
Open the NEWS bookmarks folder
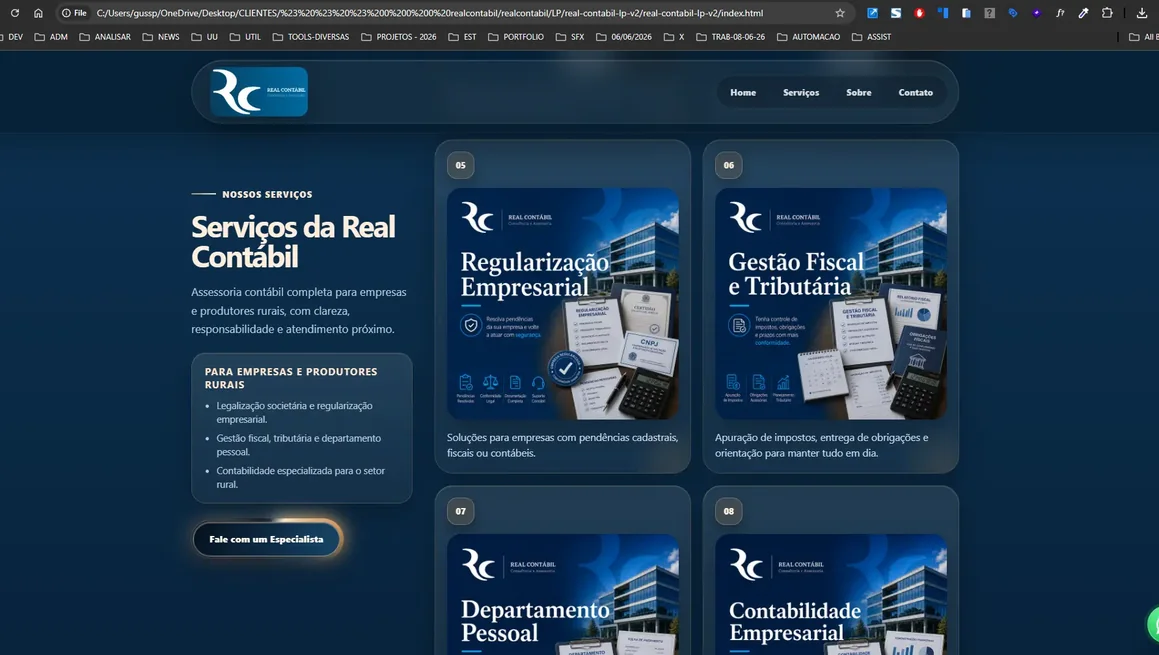160,37
